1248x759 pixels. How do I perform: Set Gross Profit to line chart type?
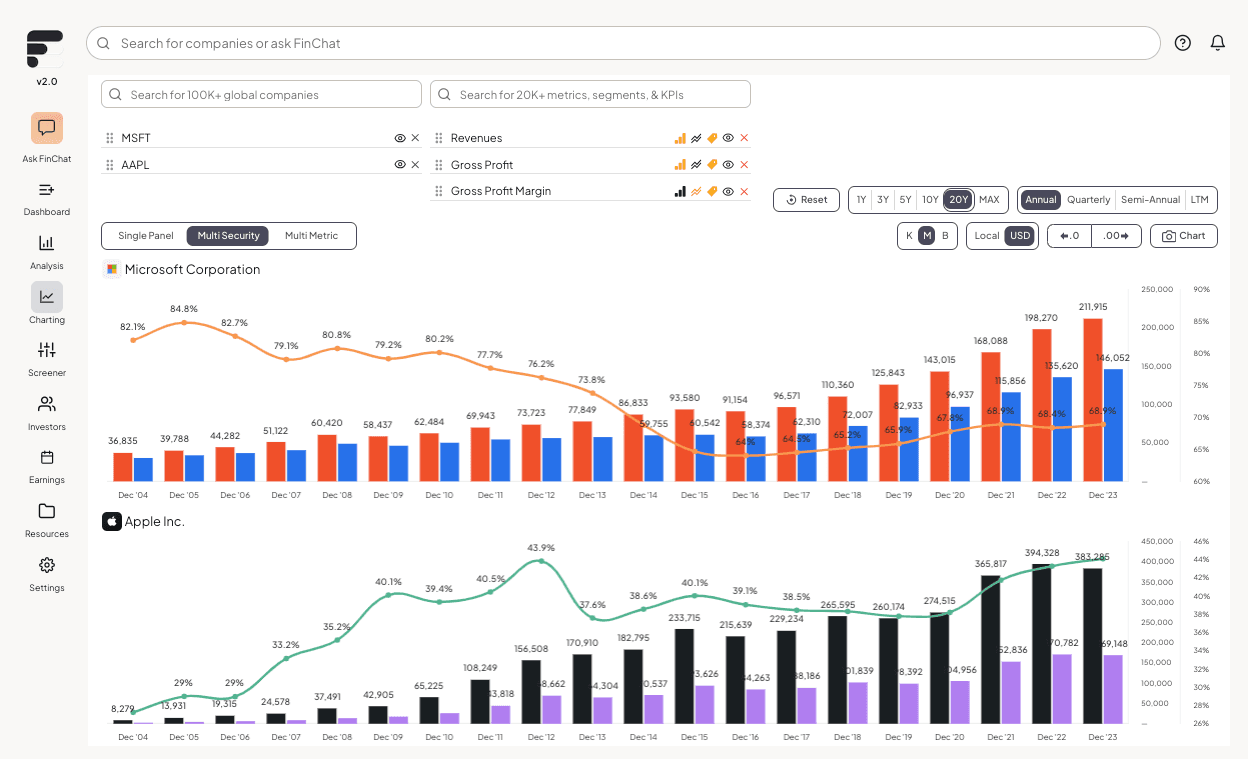coord(696,165)
